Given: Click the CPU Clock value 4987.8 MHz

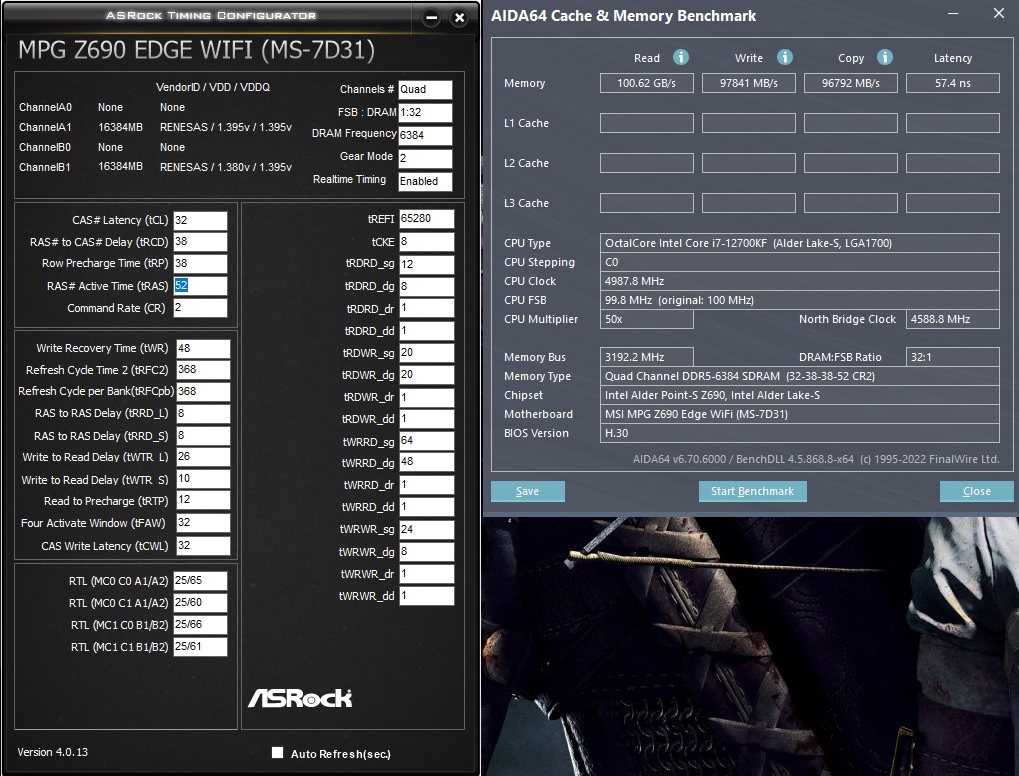Looking at the screenshot, I should click(x=799, y=281).
